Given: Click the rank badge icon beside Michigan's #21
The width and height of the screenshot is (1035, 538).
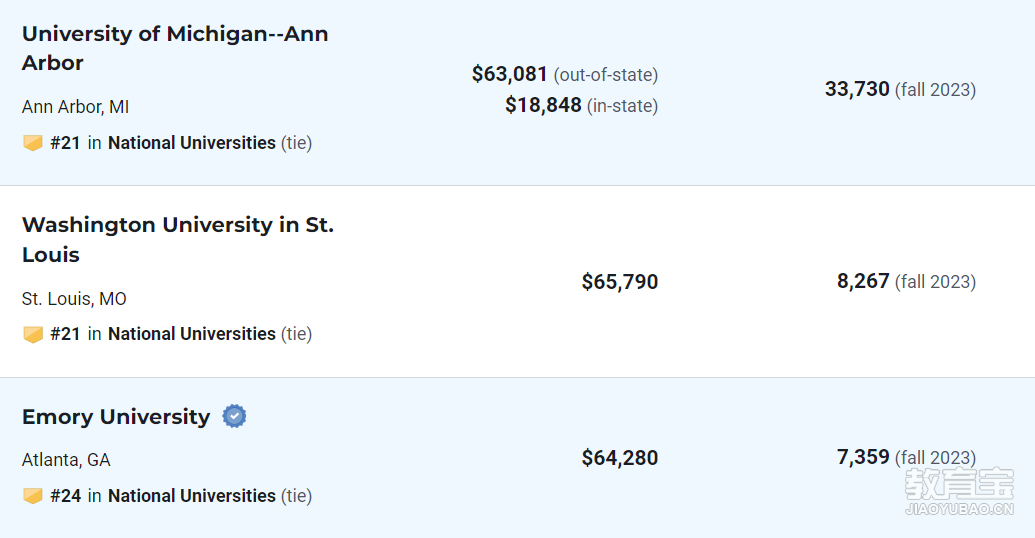Looking at the screenshot, I should click(x=33, y=143).
